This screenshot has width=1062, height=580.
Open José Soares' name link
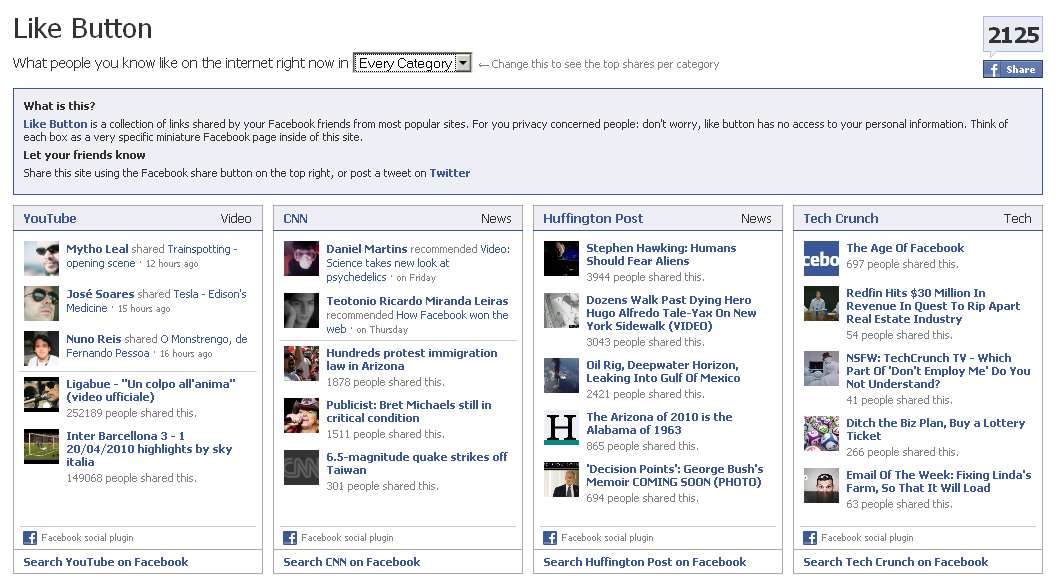click(x=100, y=294)
